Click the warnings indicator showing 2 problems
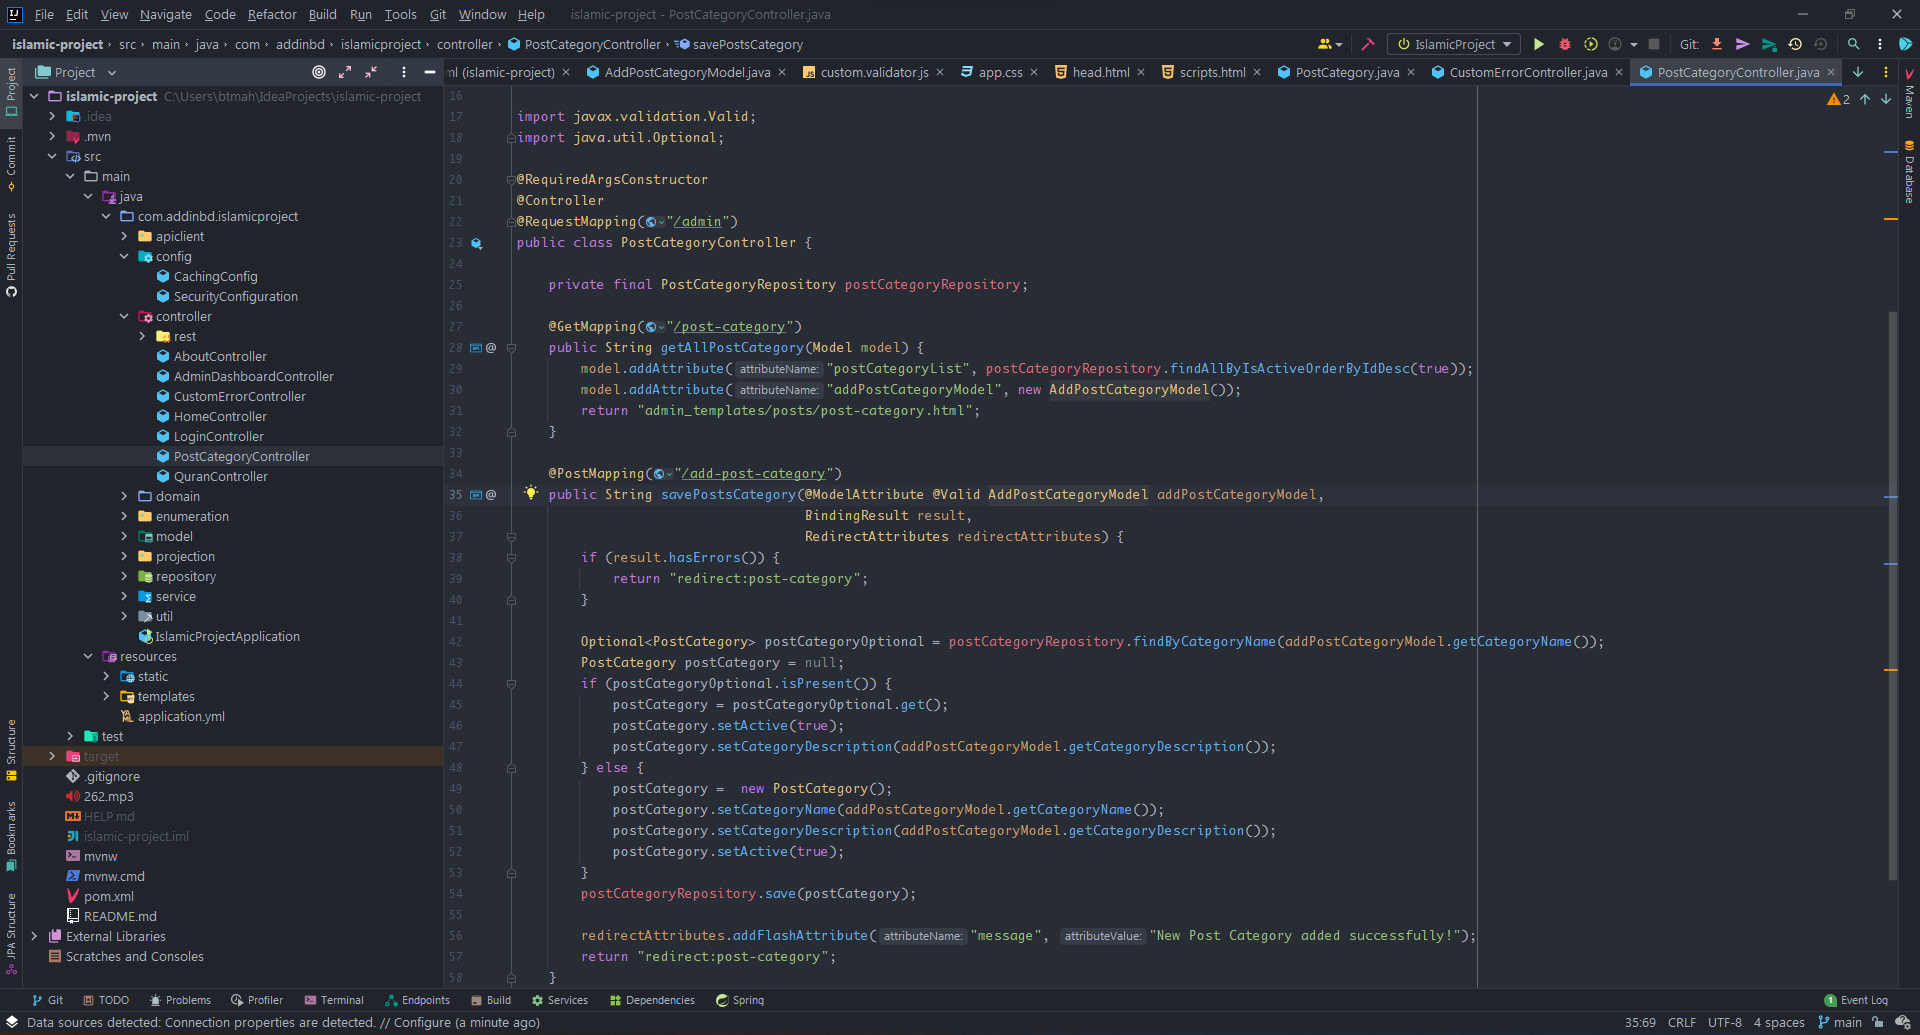Viewport: 1920px width, 1035px height. click(x=1838, y=99)
